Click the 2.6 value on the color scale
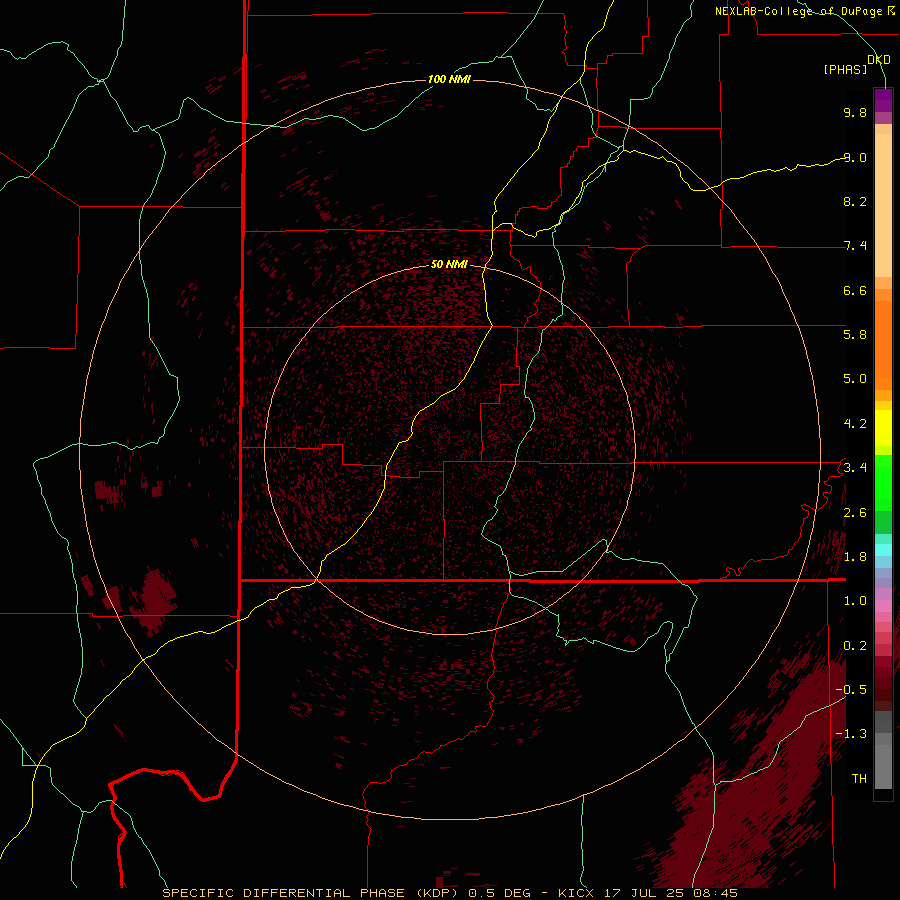This screenshot has width=900, height=900. [x=855, y=513]
